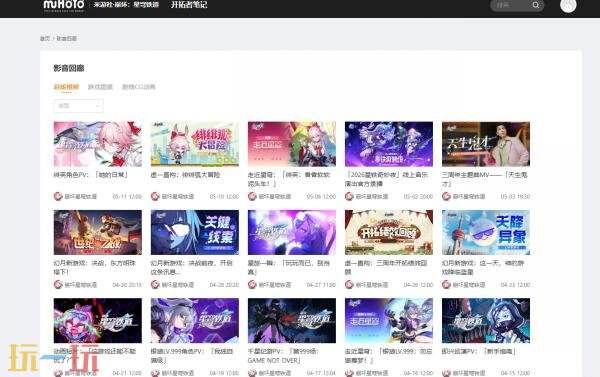Click the 模拟LV.999角色PV title text
Image resolution: width=600 pixels, height=377 pixels.
click(x=192, y=356)
